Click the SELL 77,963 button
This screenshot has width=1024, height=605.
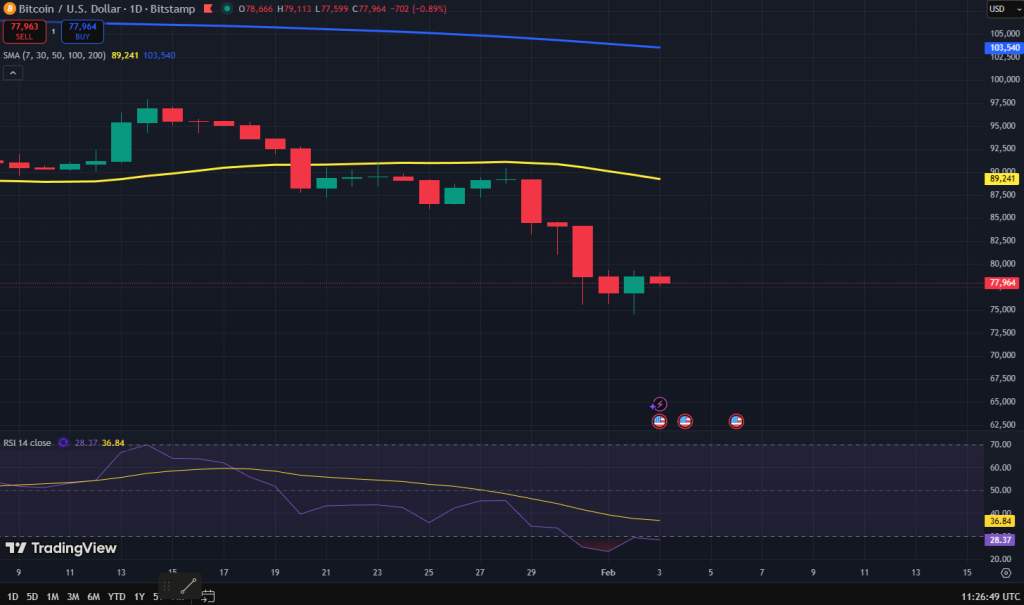click(x=24, y=31)
